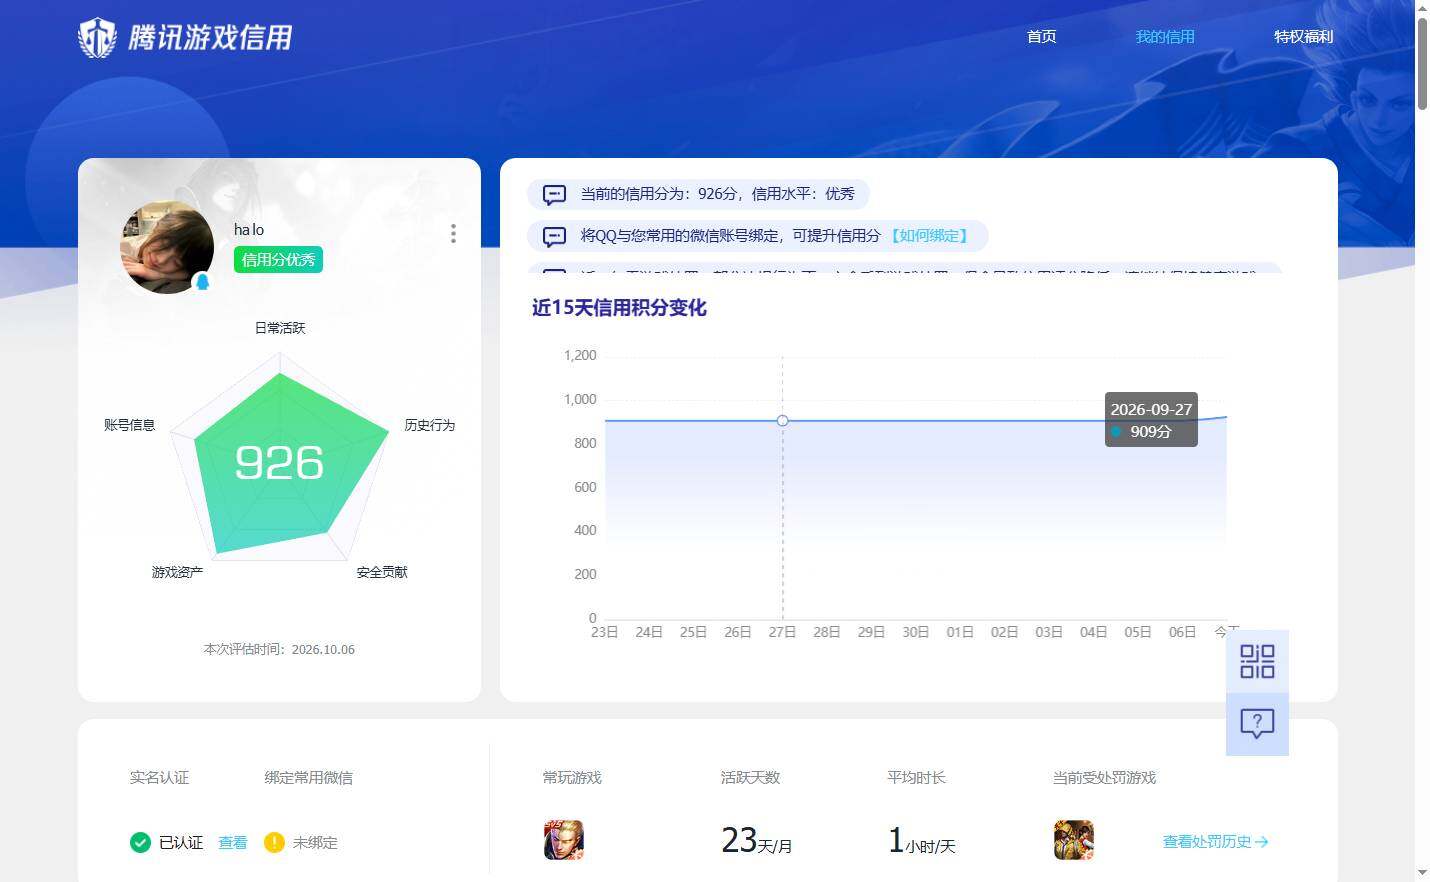Open the three-dot menu on profile card
This screenshot has height=882, width=1430.
(453, 233)
